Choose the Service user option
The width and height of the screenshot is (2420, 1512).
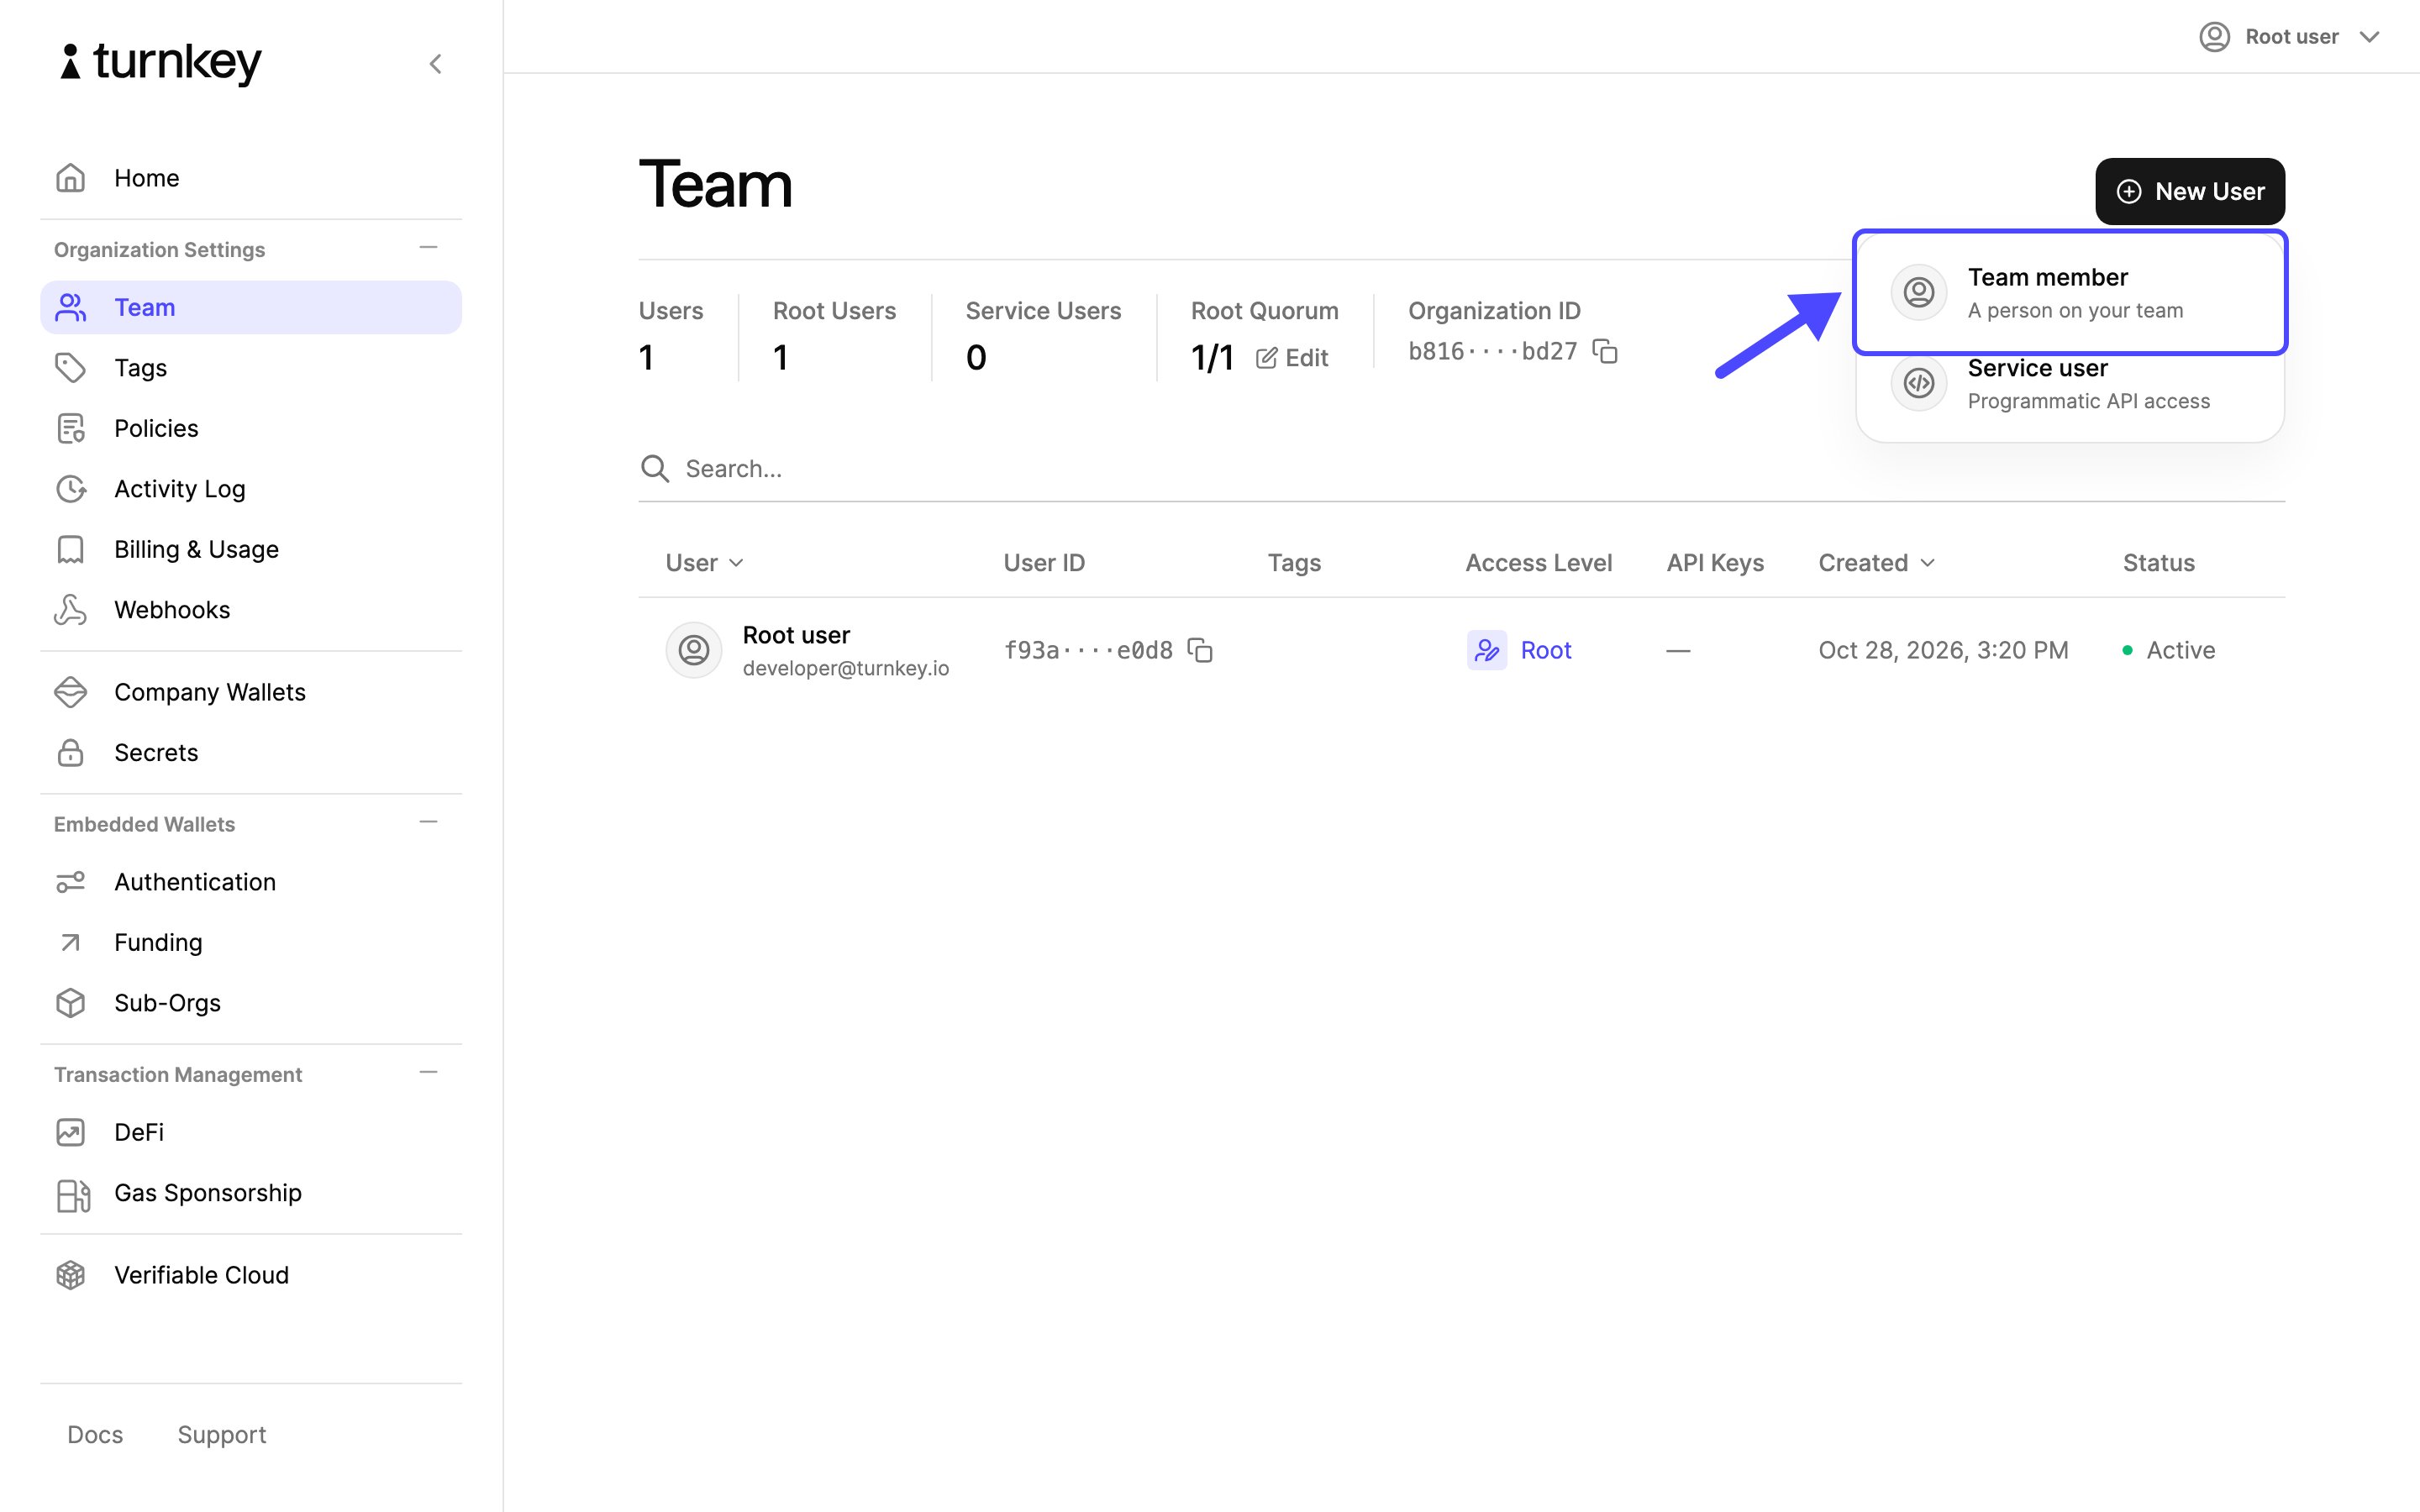click(2070, 384)
